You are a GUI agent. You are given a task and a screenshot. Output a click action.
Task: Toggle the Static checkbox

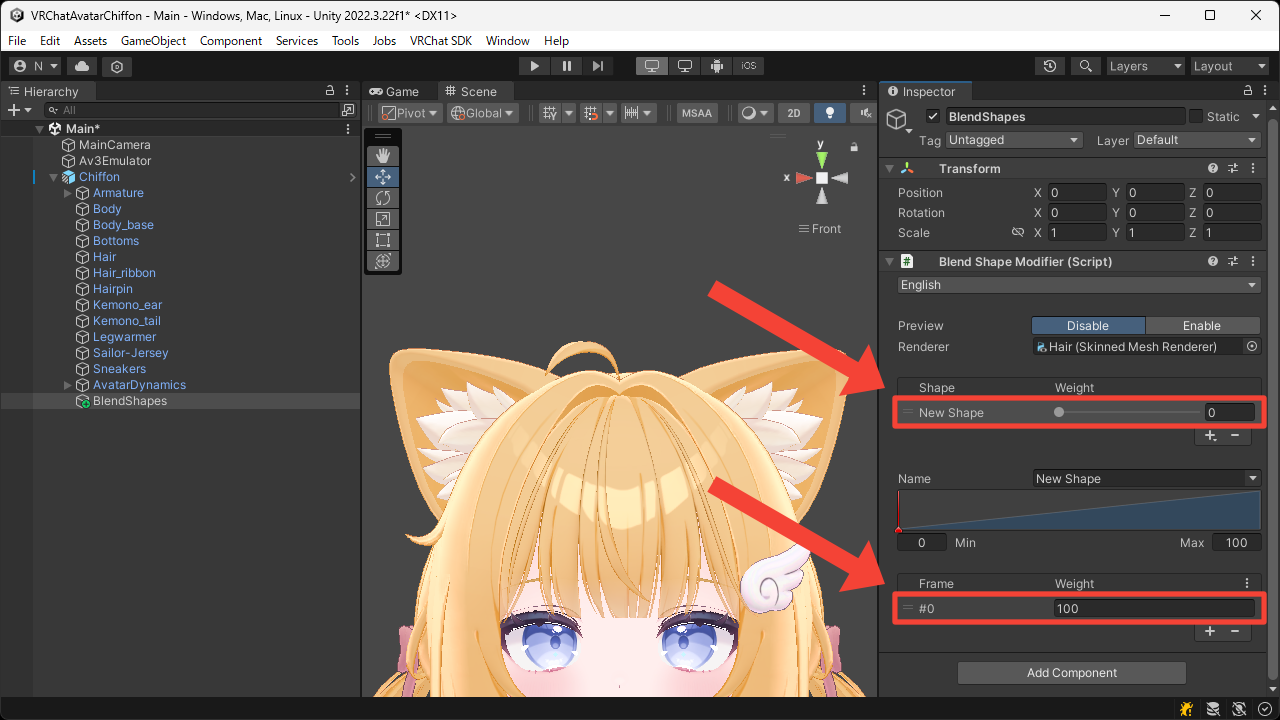1194,117
